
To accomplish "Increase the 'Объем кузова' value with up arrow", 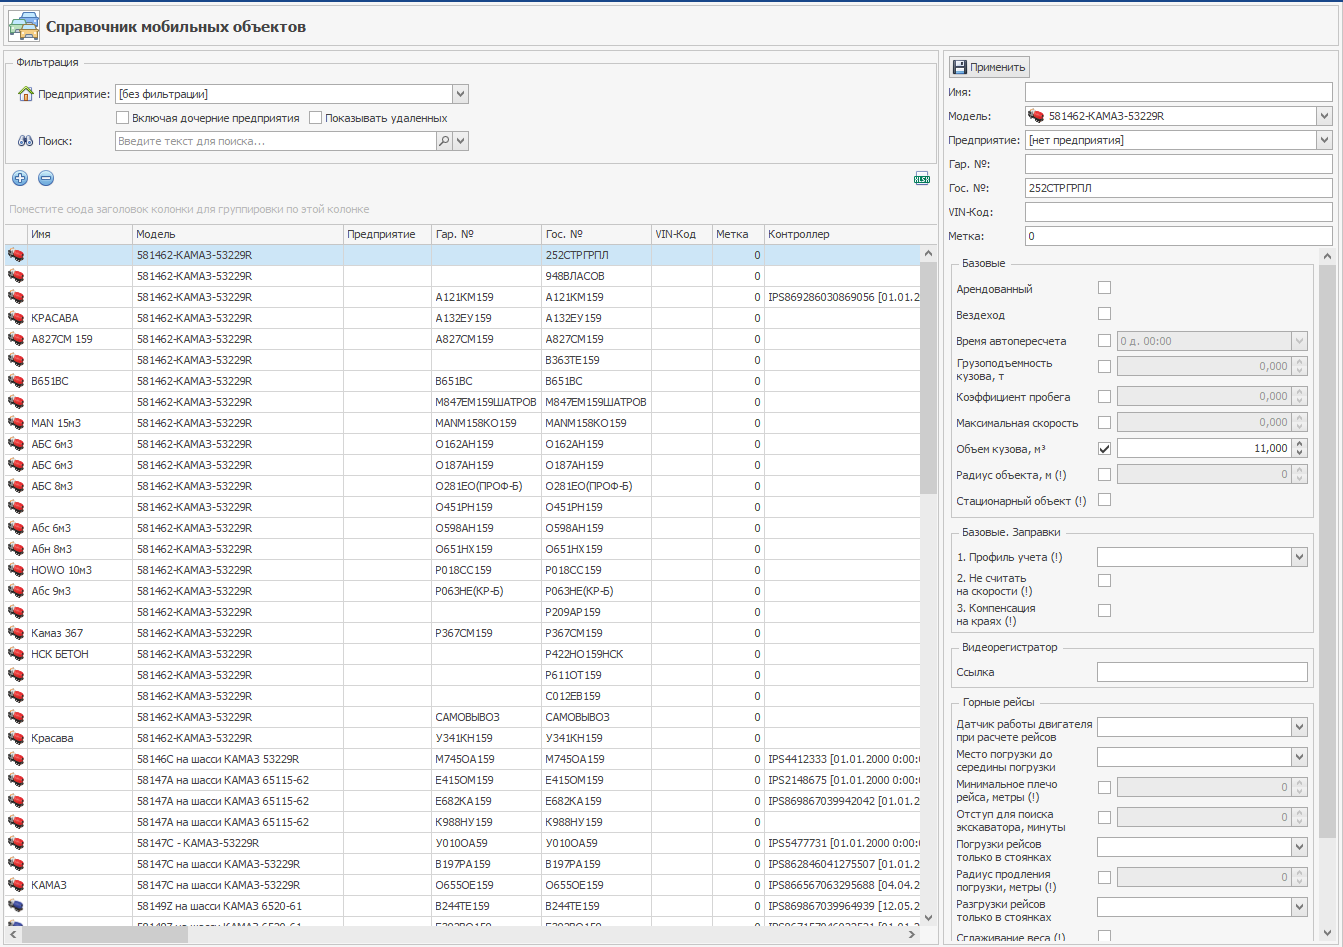I will coord(1300,444).
